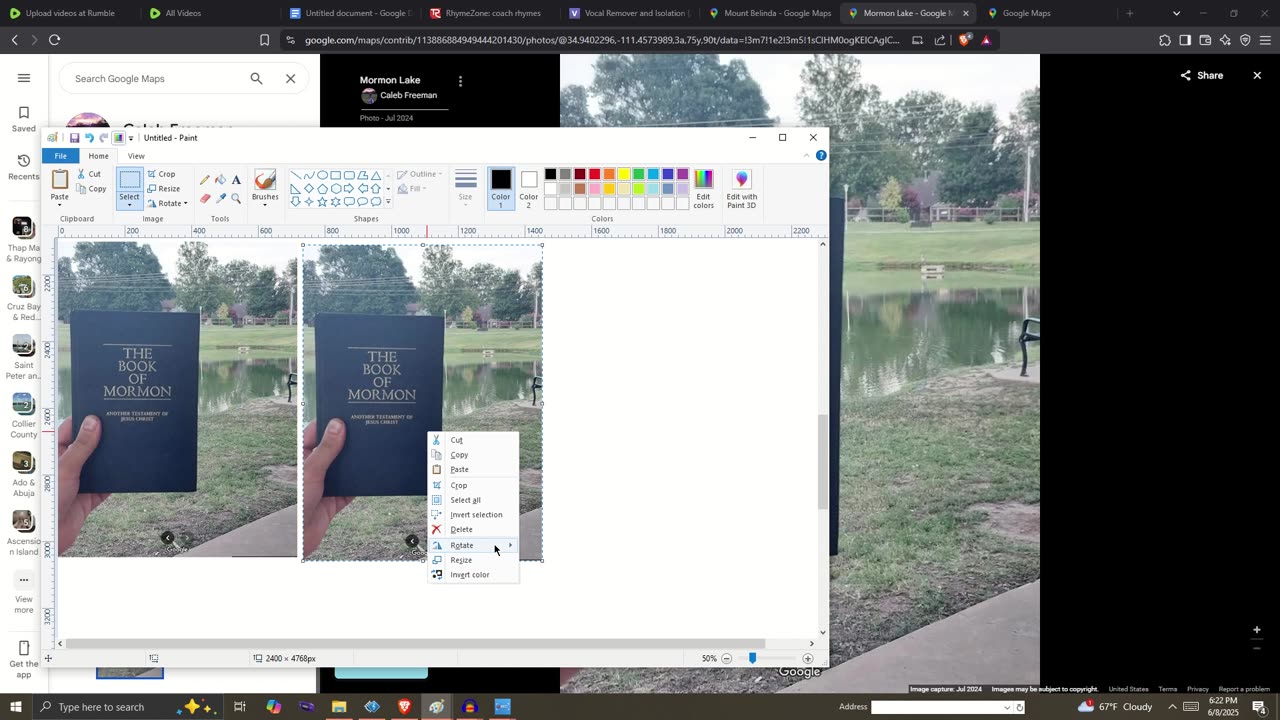Toggle the rectangular Select tool
1280x720 pixels.
[x=130, y=180]
